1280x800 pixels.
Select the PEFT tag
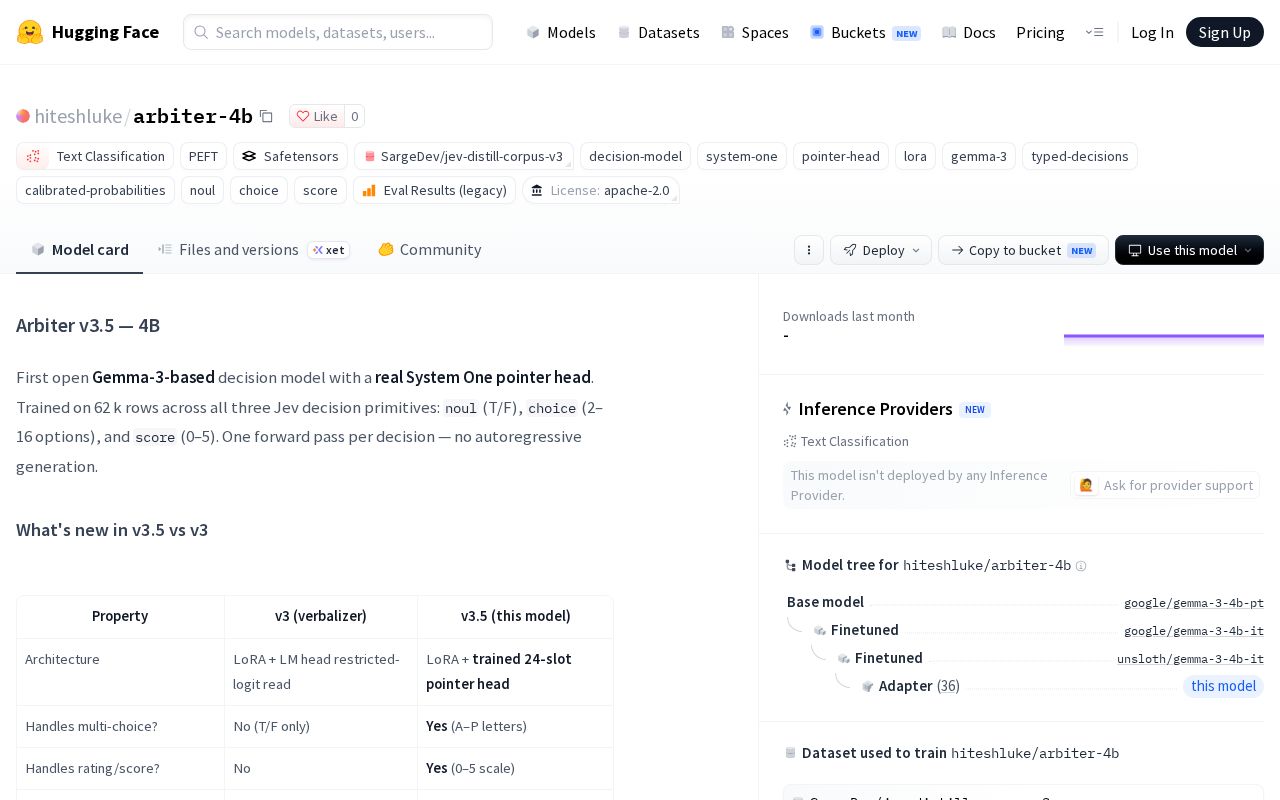point(203,156)
